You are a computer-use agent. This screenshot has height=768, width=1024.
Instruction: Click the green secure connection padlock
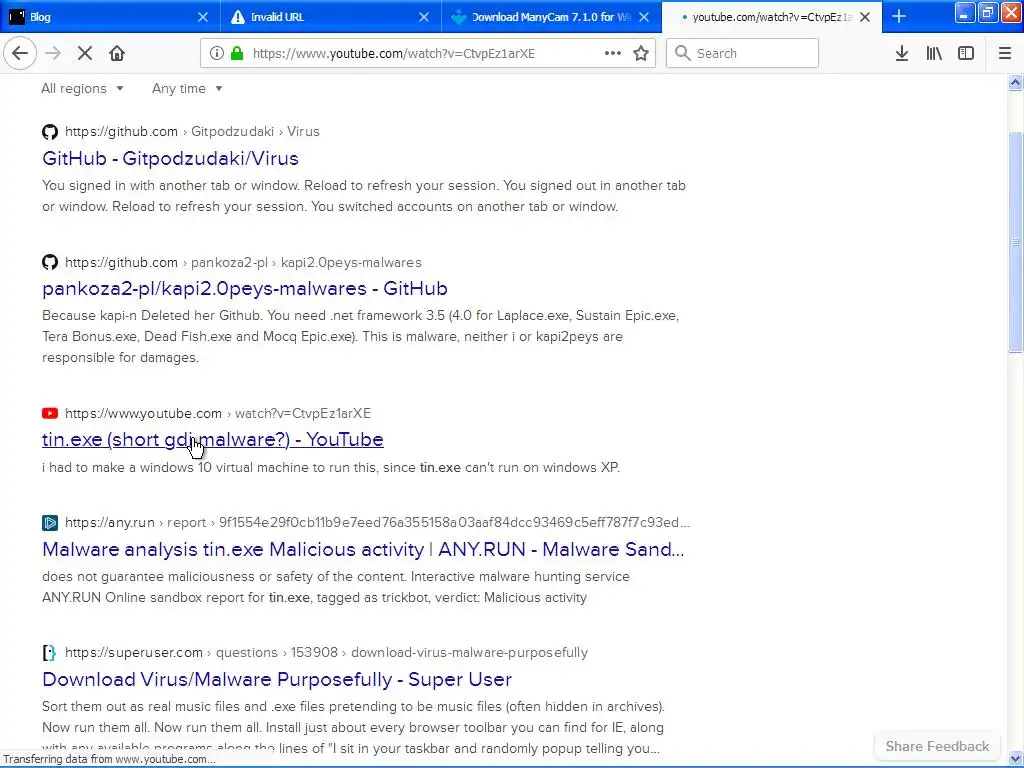pos(237,54)
